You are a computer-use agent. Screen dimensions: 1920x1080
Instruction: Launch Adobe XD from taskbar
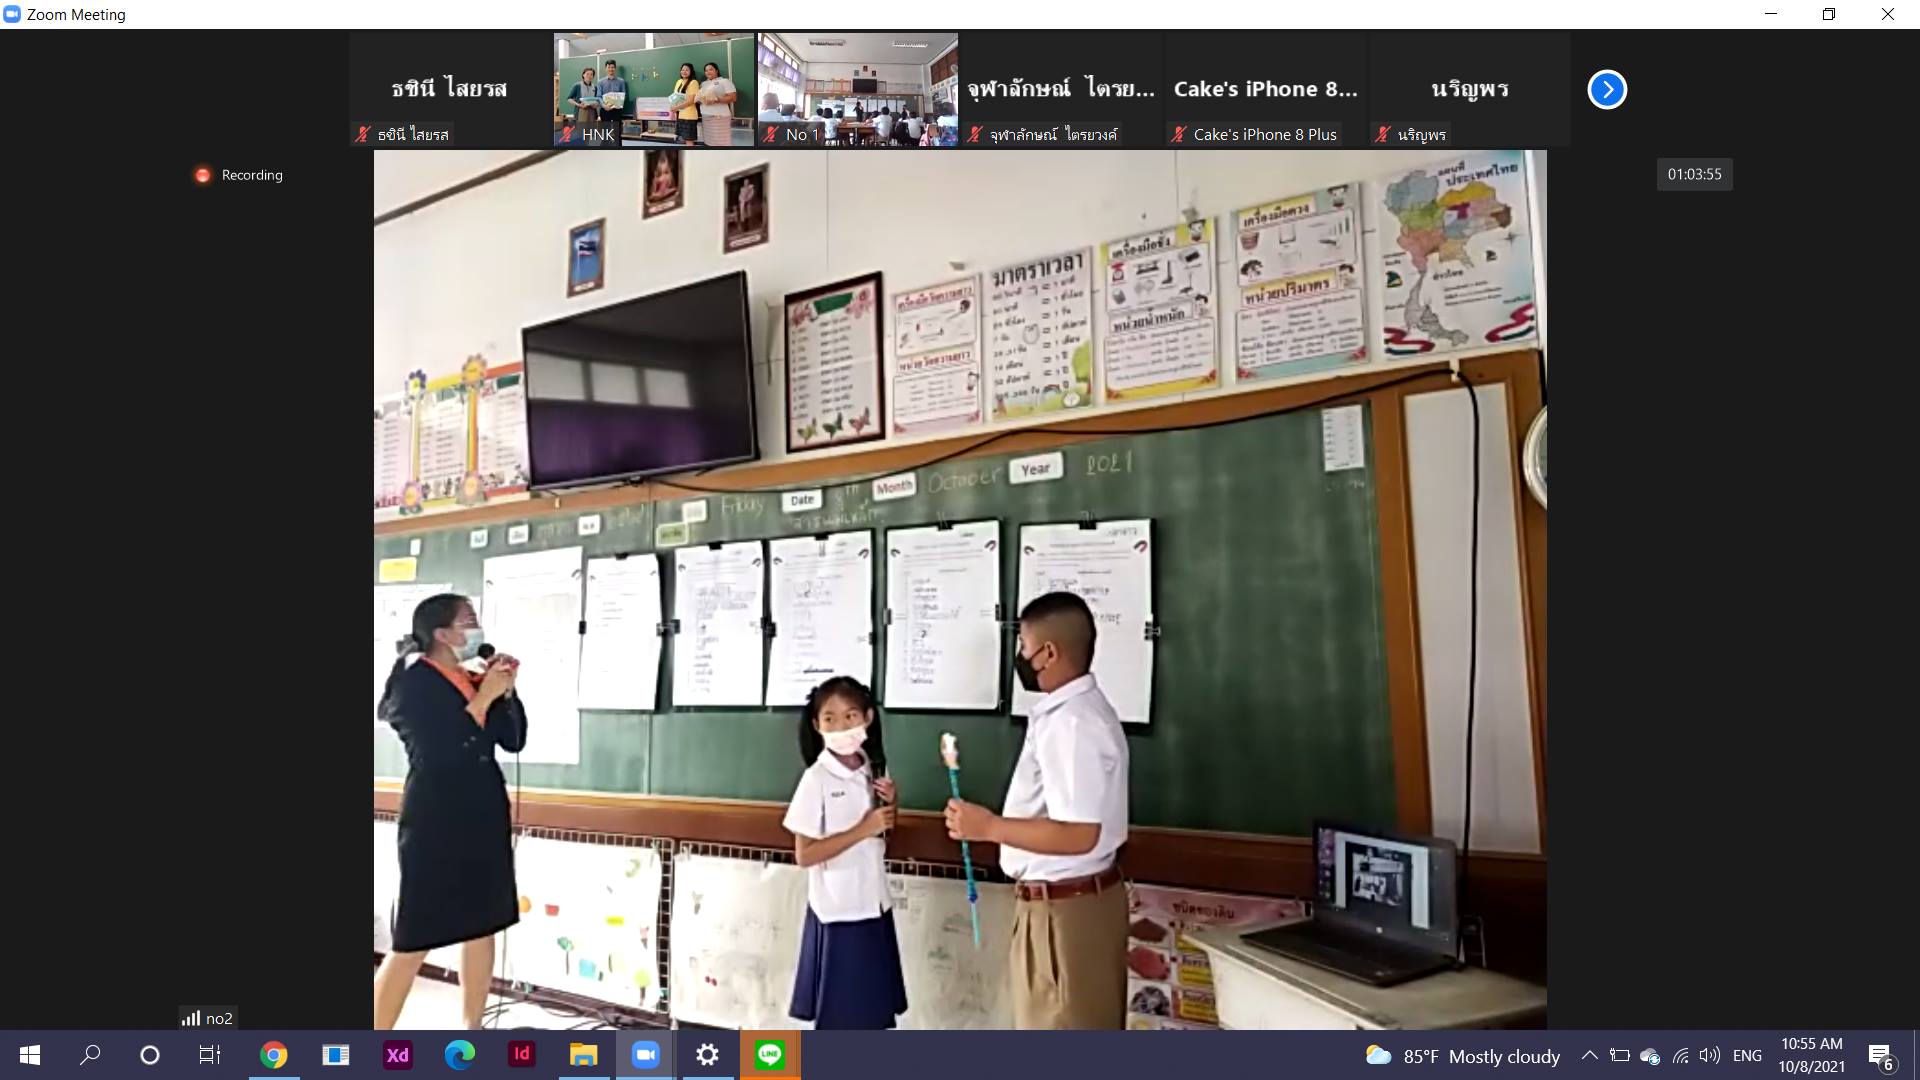tap(398, 1055)
